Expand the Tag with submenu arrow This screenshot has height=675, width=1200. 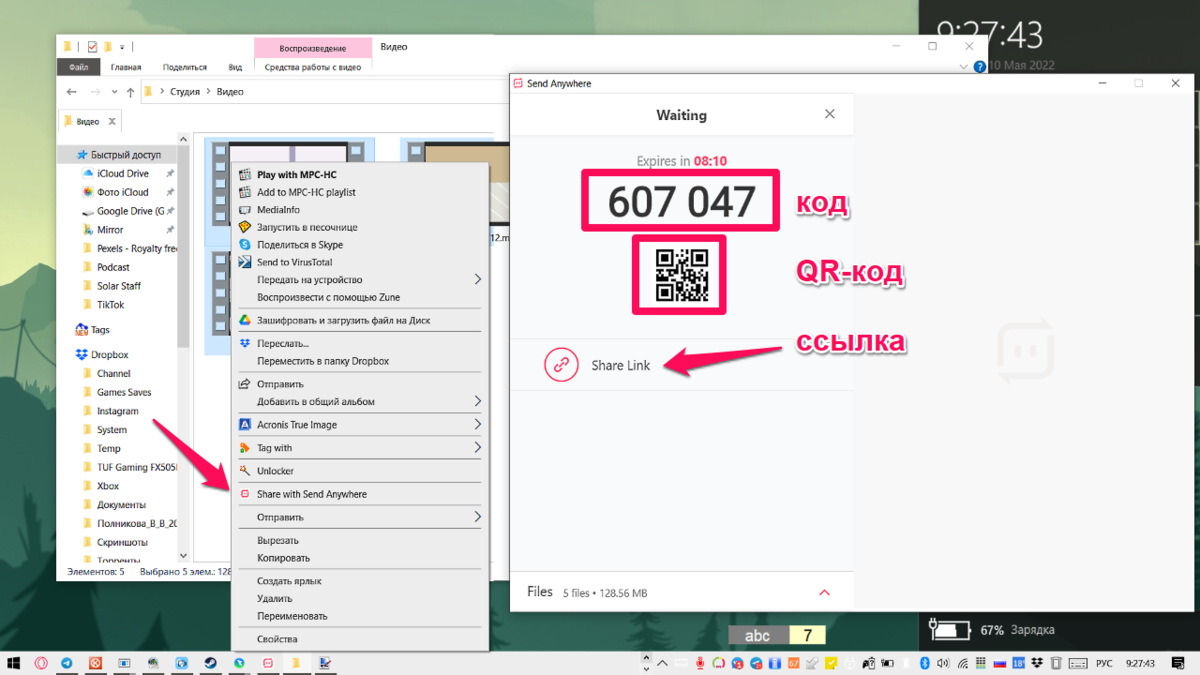pyautogui.click(x=477, y=448)
